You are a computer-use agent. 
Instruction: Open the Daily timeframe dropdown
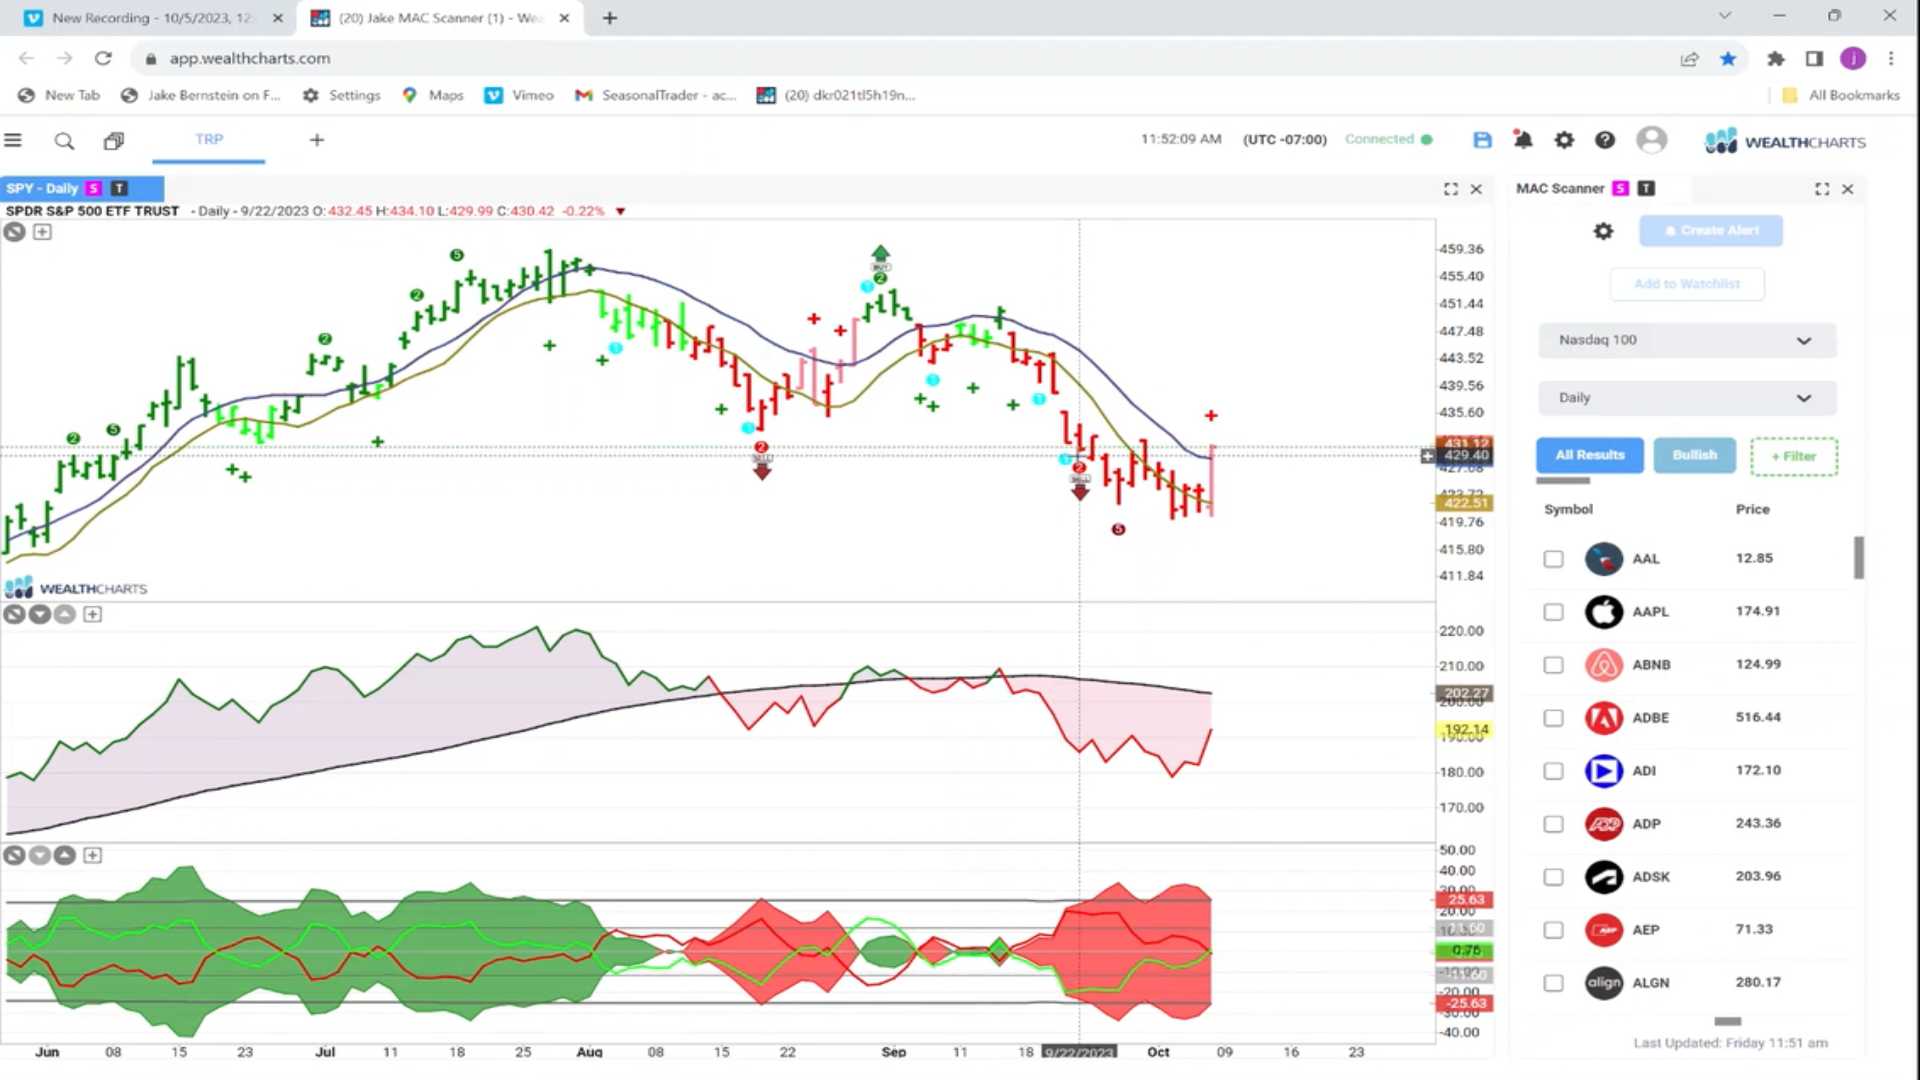pos(1687,398)
